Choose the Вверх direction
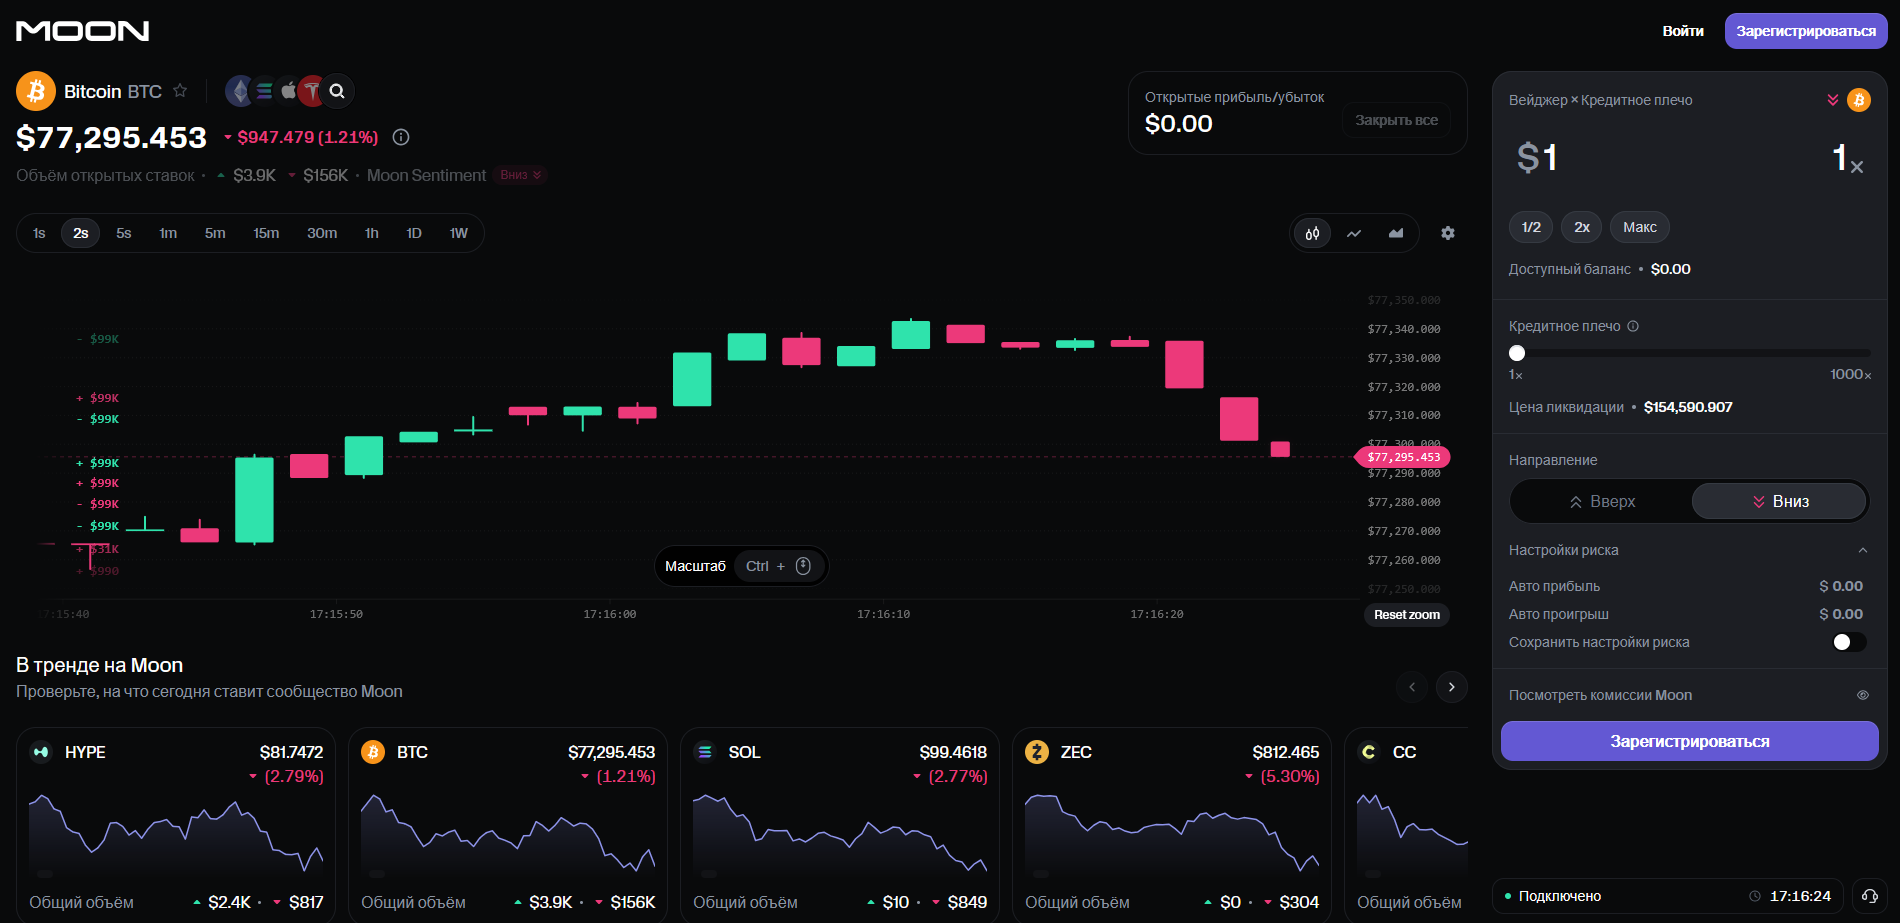 click(x=1602, y=501)
